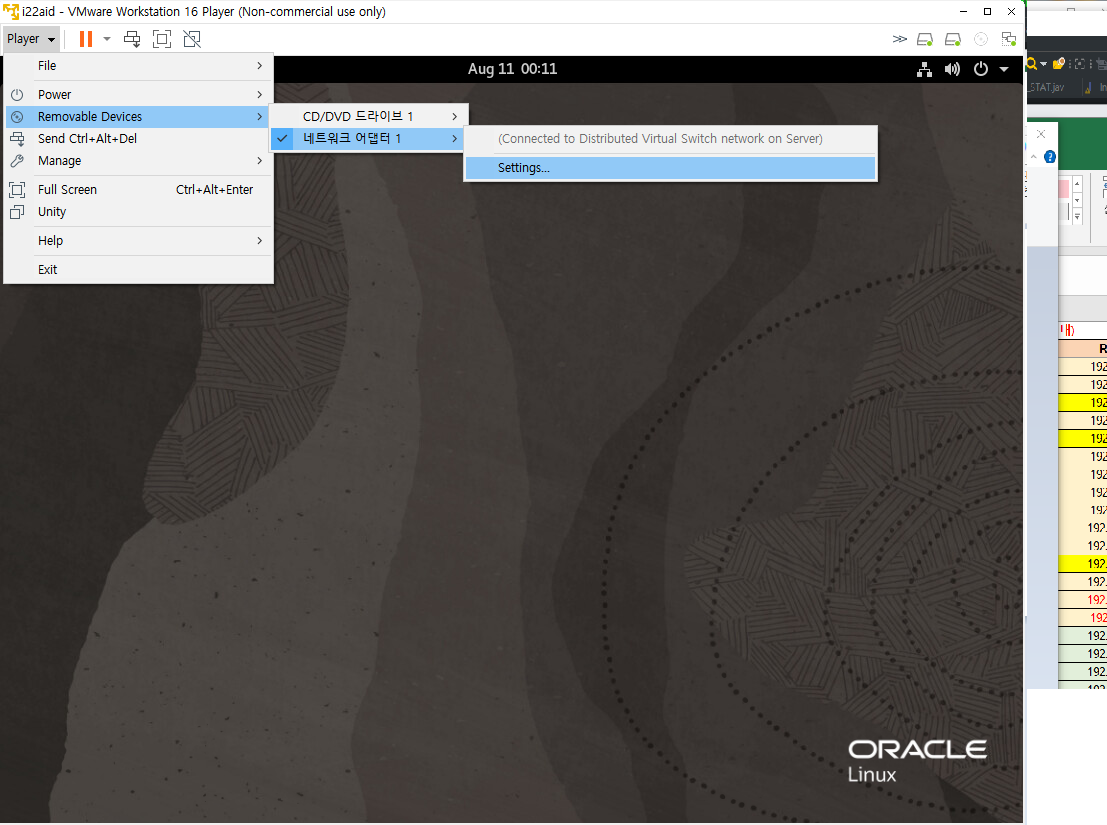The image size is (1107, 825).
Task: Click the blue help question mark icon
Action: [x=1050, y=157]
